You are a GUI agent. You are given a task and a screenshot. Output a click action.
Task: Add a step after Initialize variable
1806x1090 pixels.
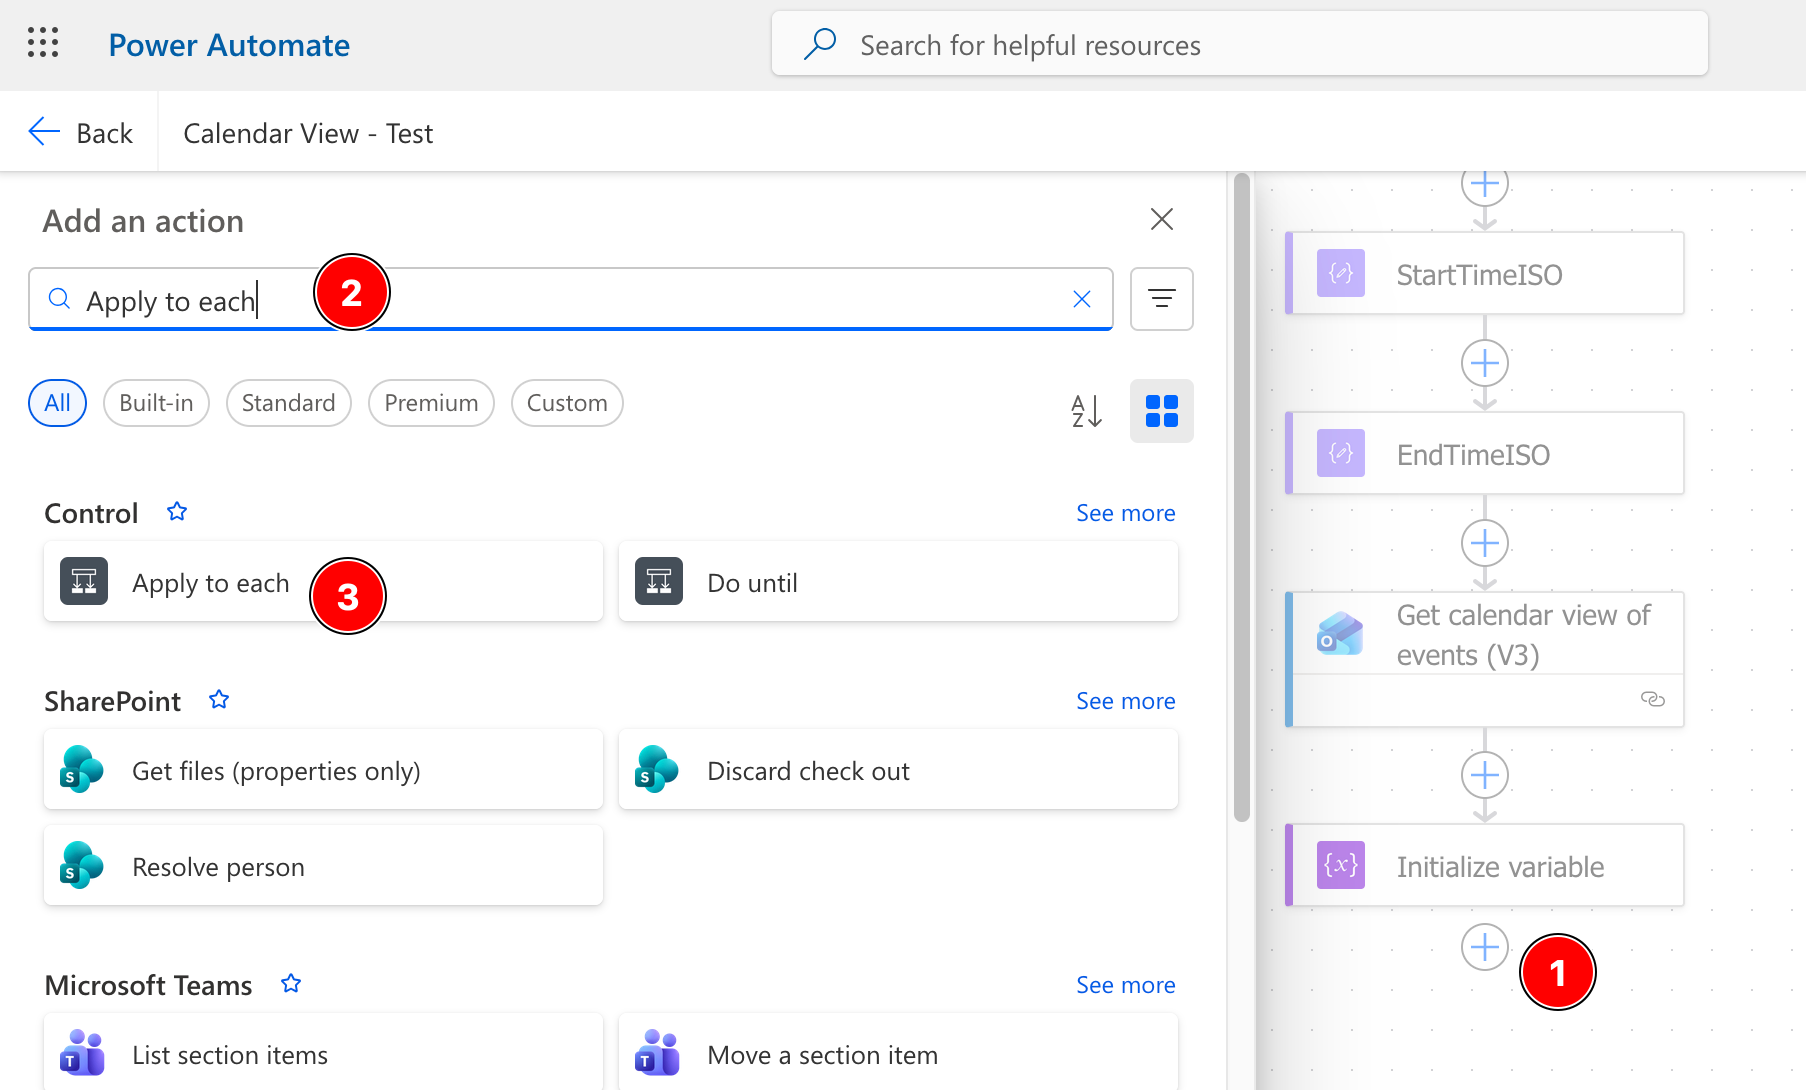pos(1485,947)
